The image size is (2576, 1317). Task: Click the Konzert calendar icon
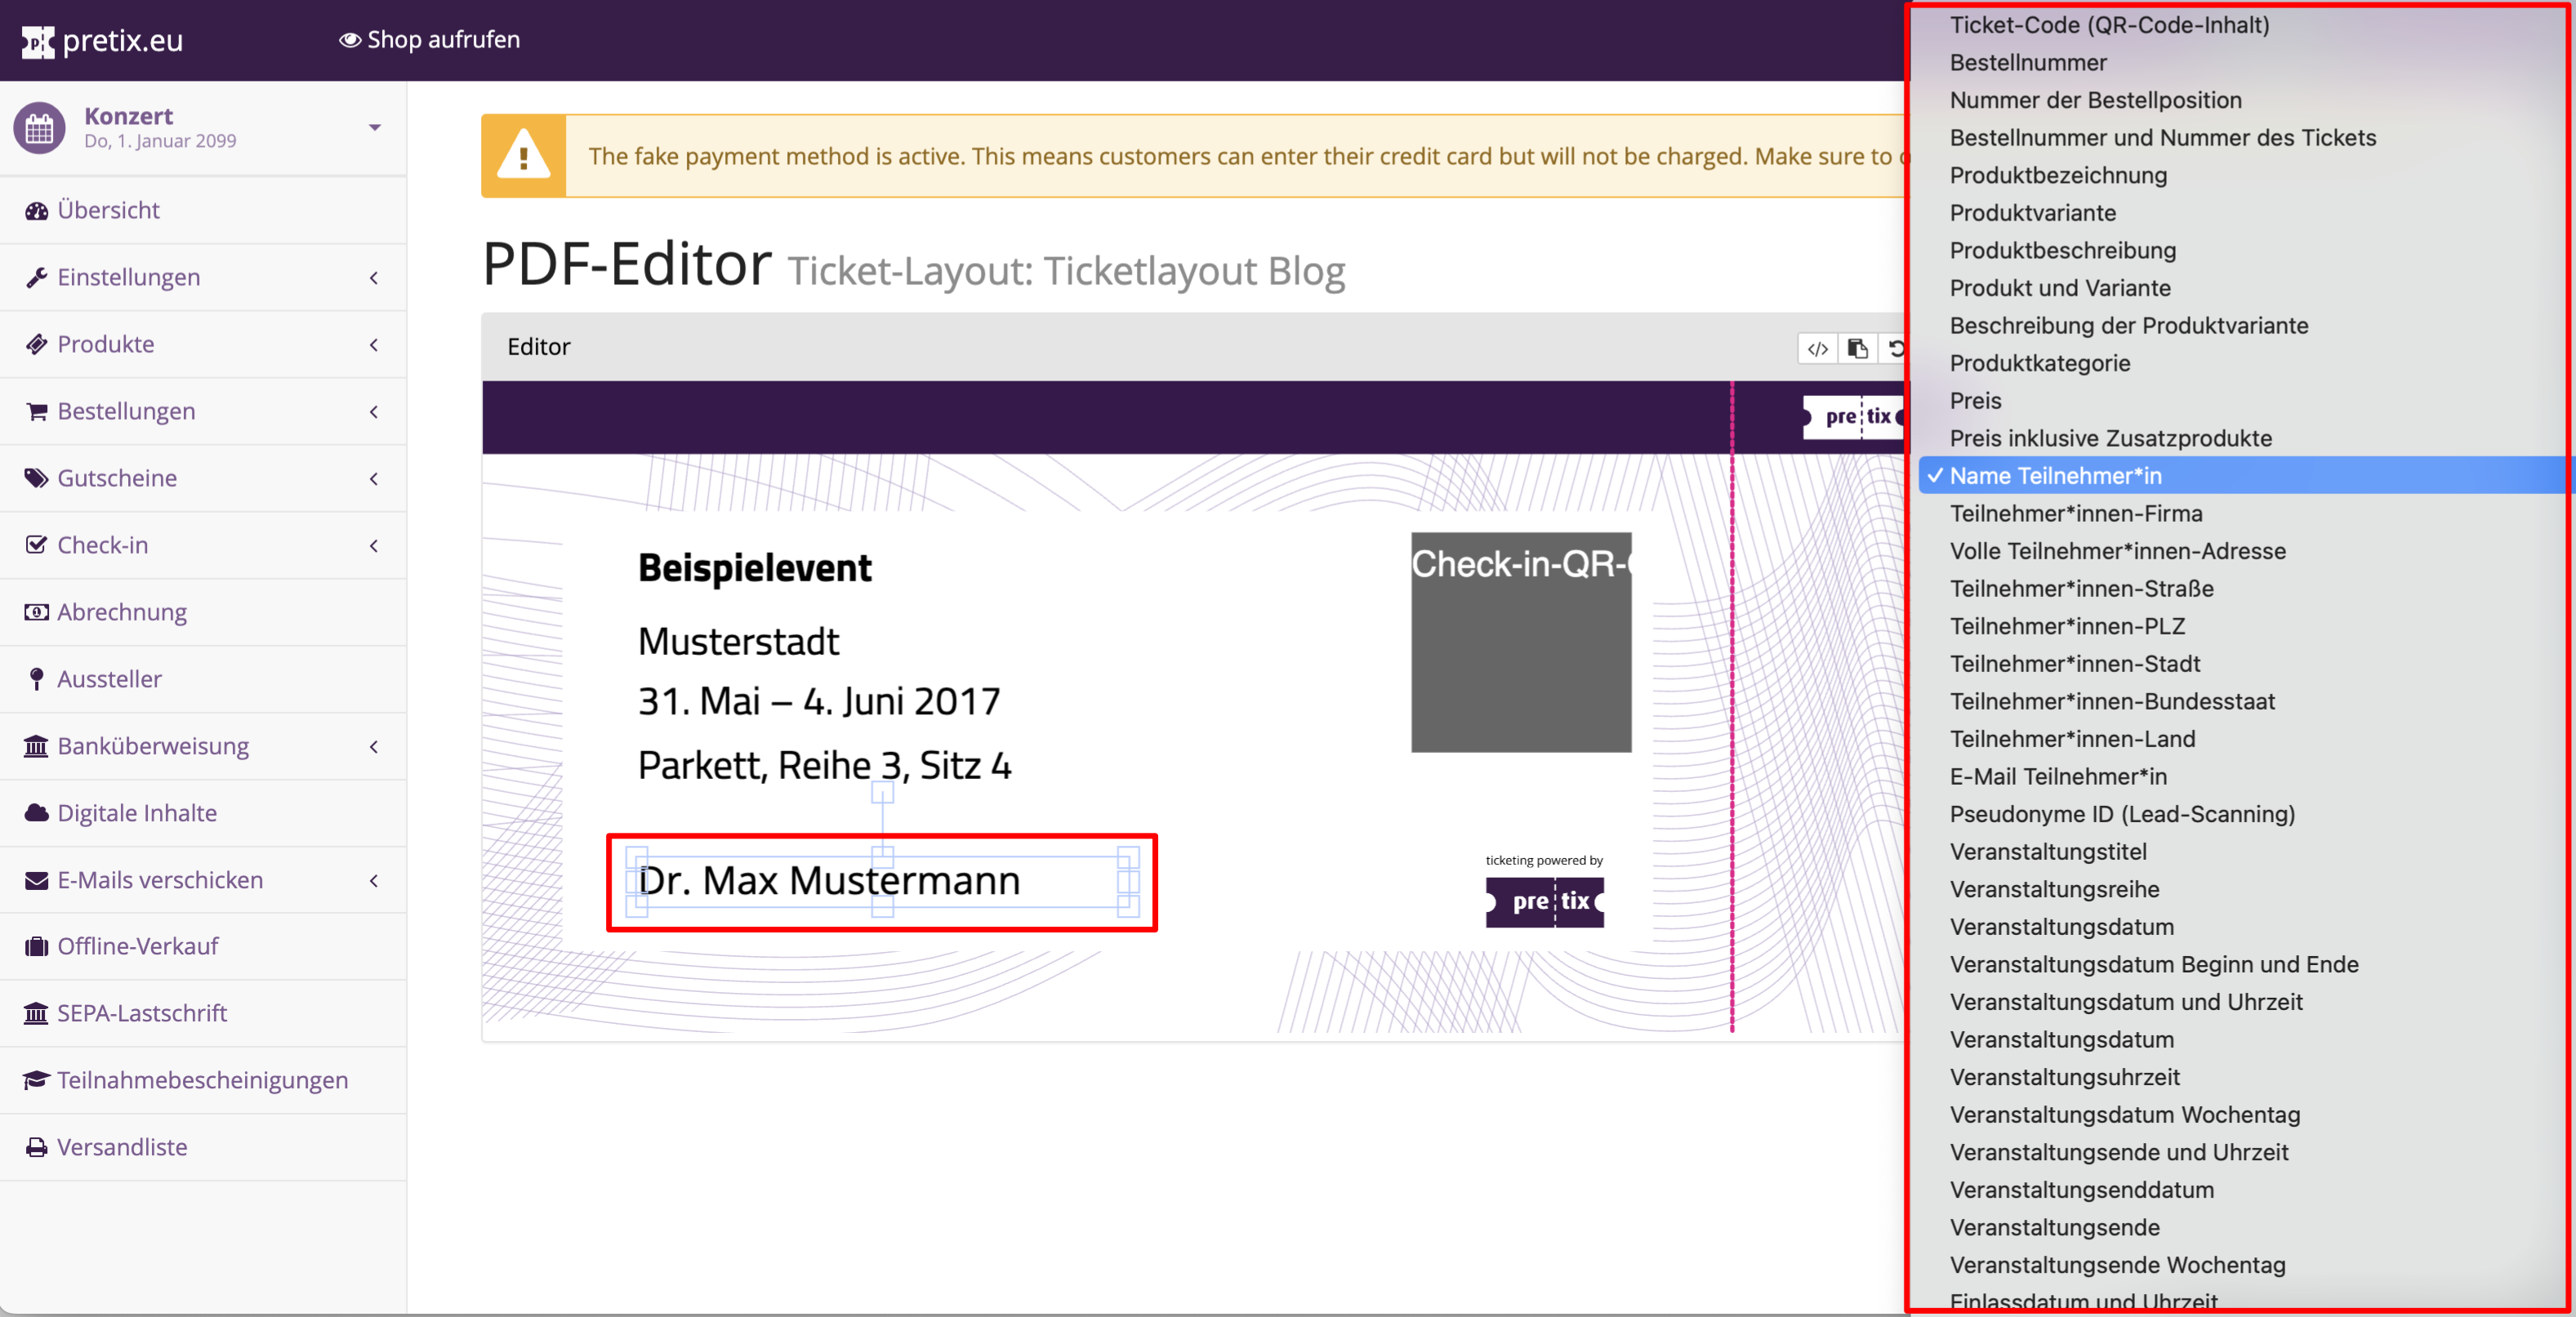[40, 128]
